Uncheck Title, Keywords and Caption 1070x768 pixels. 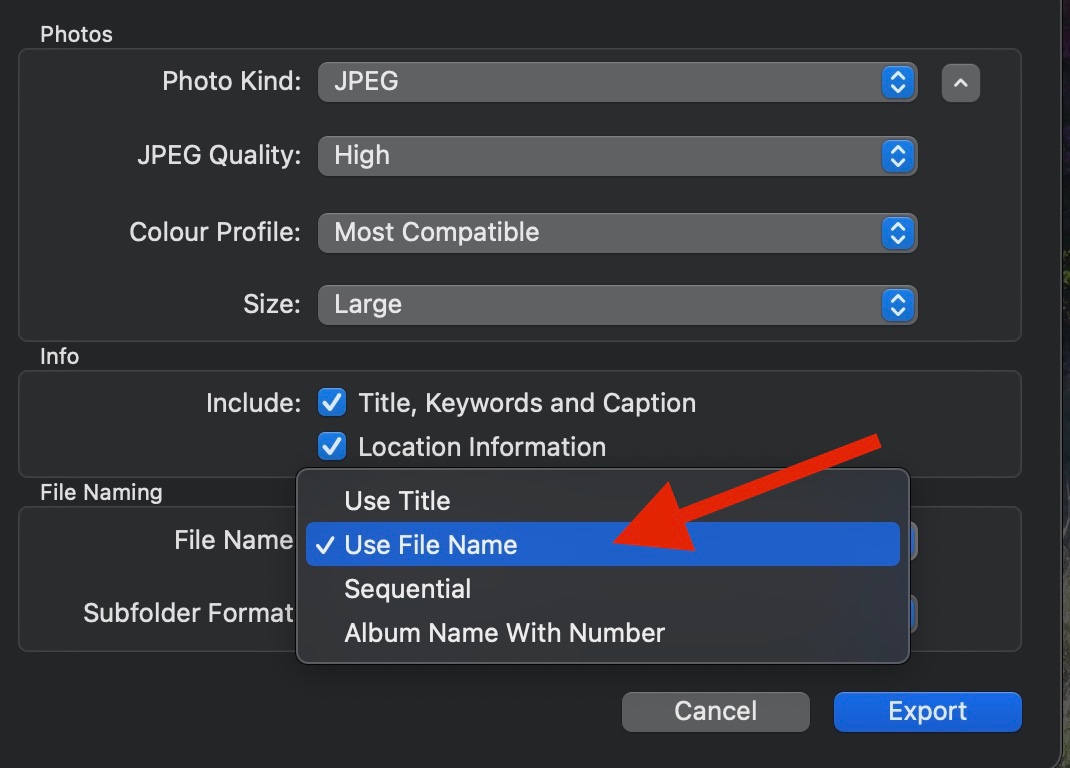pyautogui.click(x=332, y=403)
